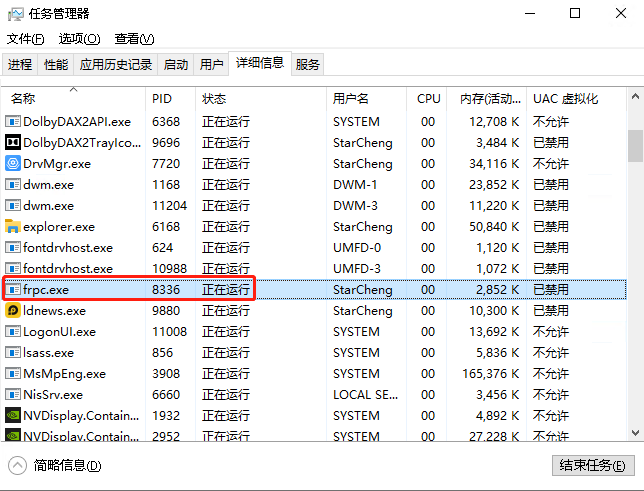Click the memory value 50,840 K
This screenshot has width=644, height=491.
[494, 226]
